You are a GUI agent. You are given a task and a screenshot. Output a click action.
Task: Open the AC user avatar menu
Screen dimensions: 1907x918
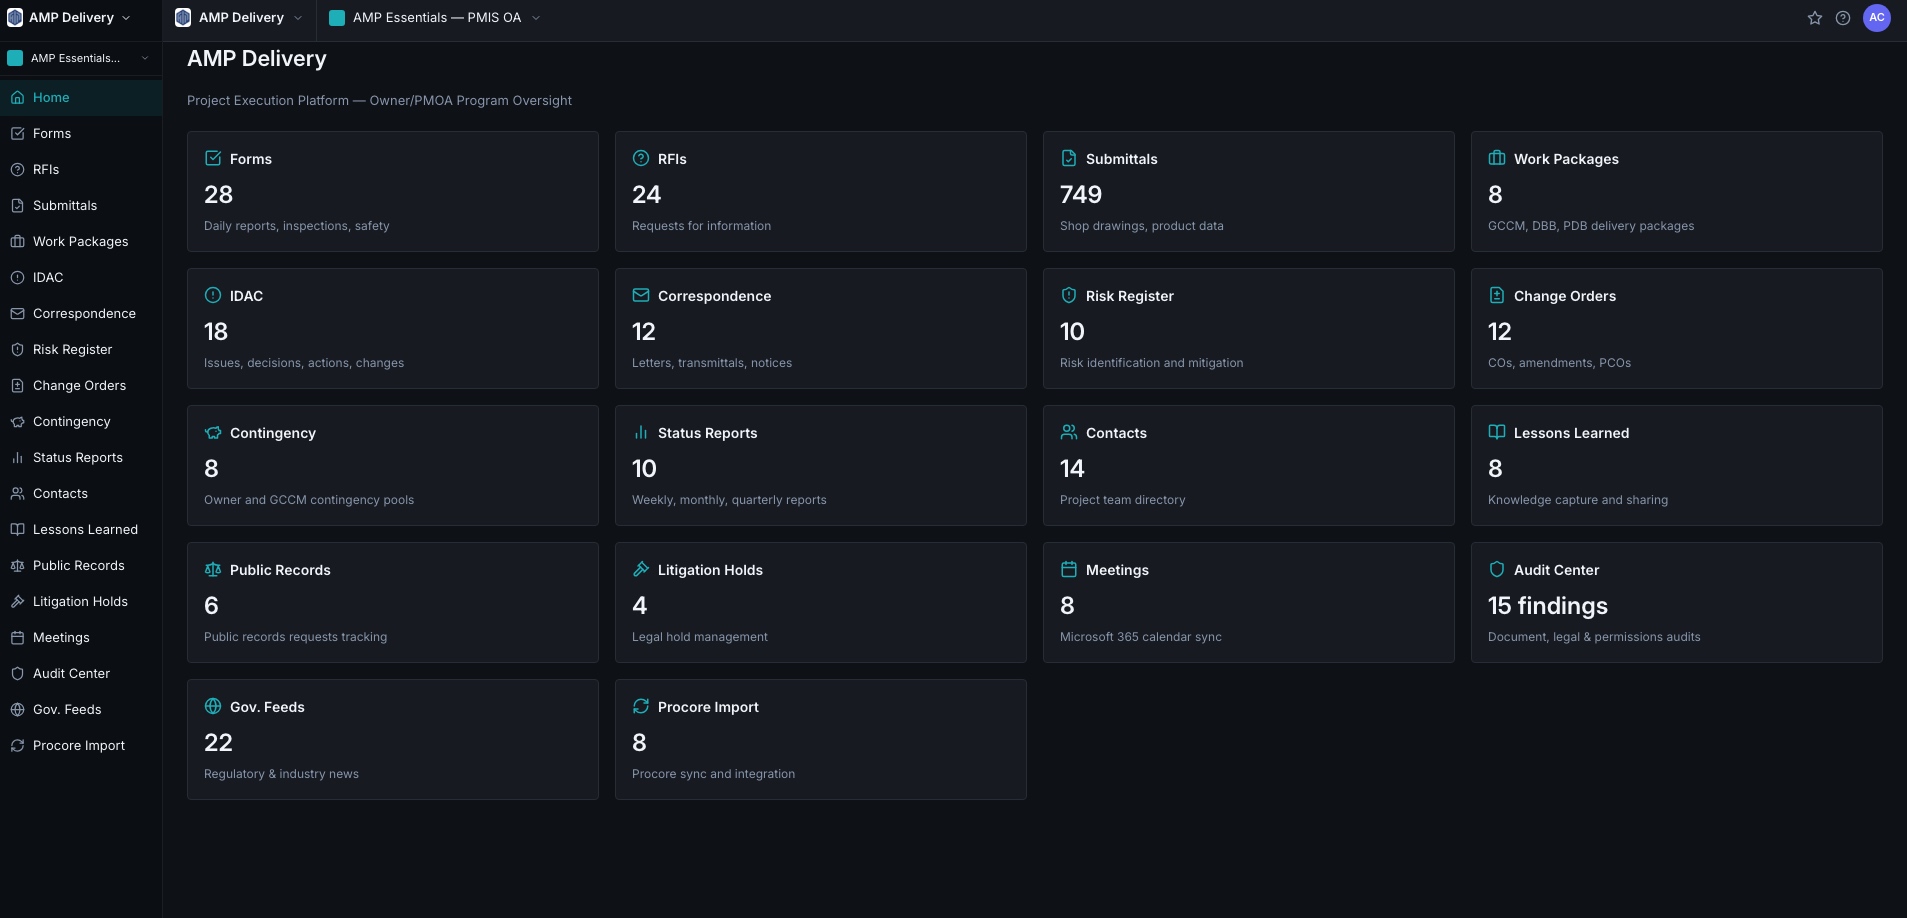point(1877,17)
